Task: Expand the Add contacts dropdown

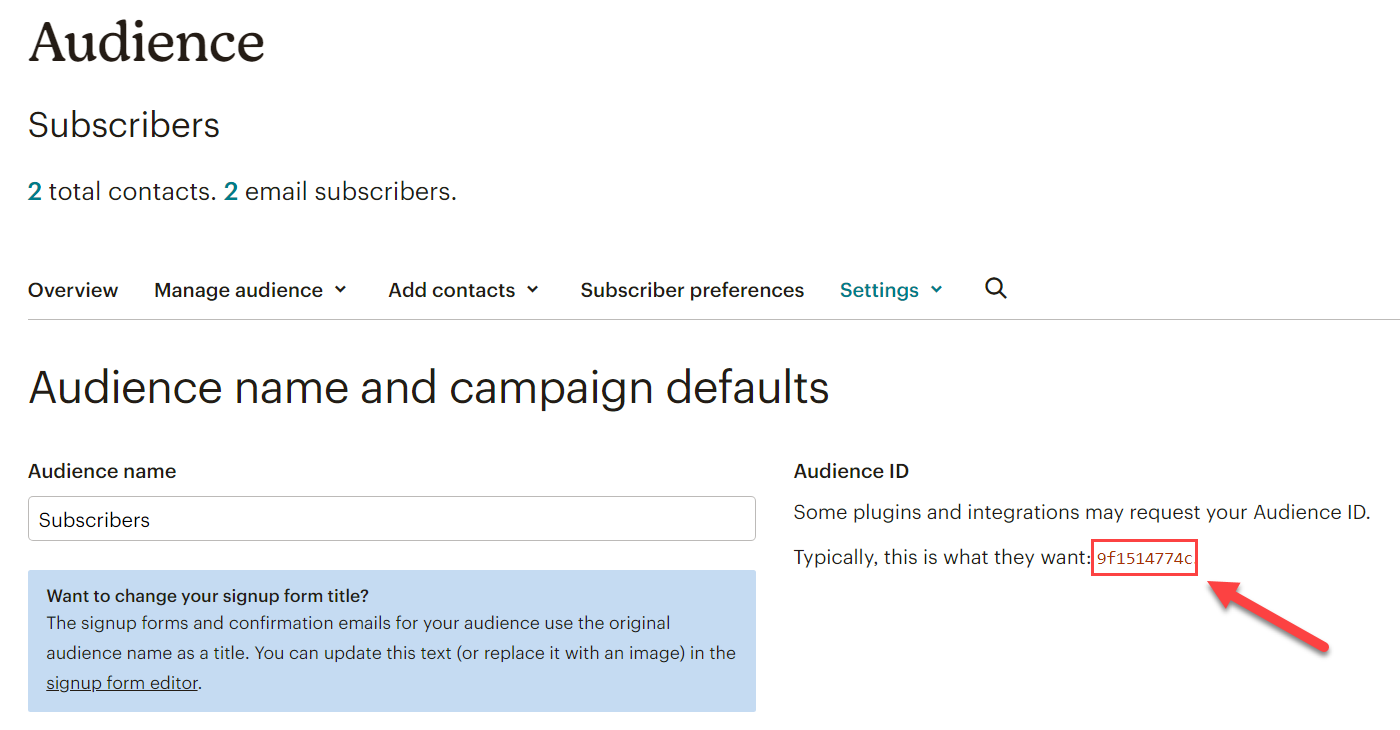Action: (x=464, y=290)
